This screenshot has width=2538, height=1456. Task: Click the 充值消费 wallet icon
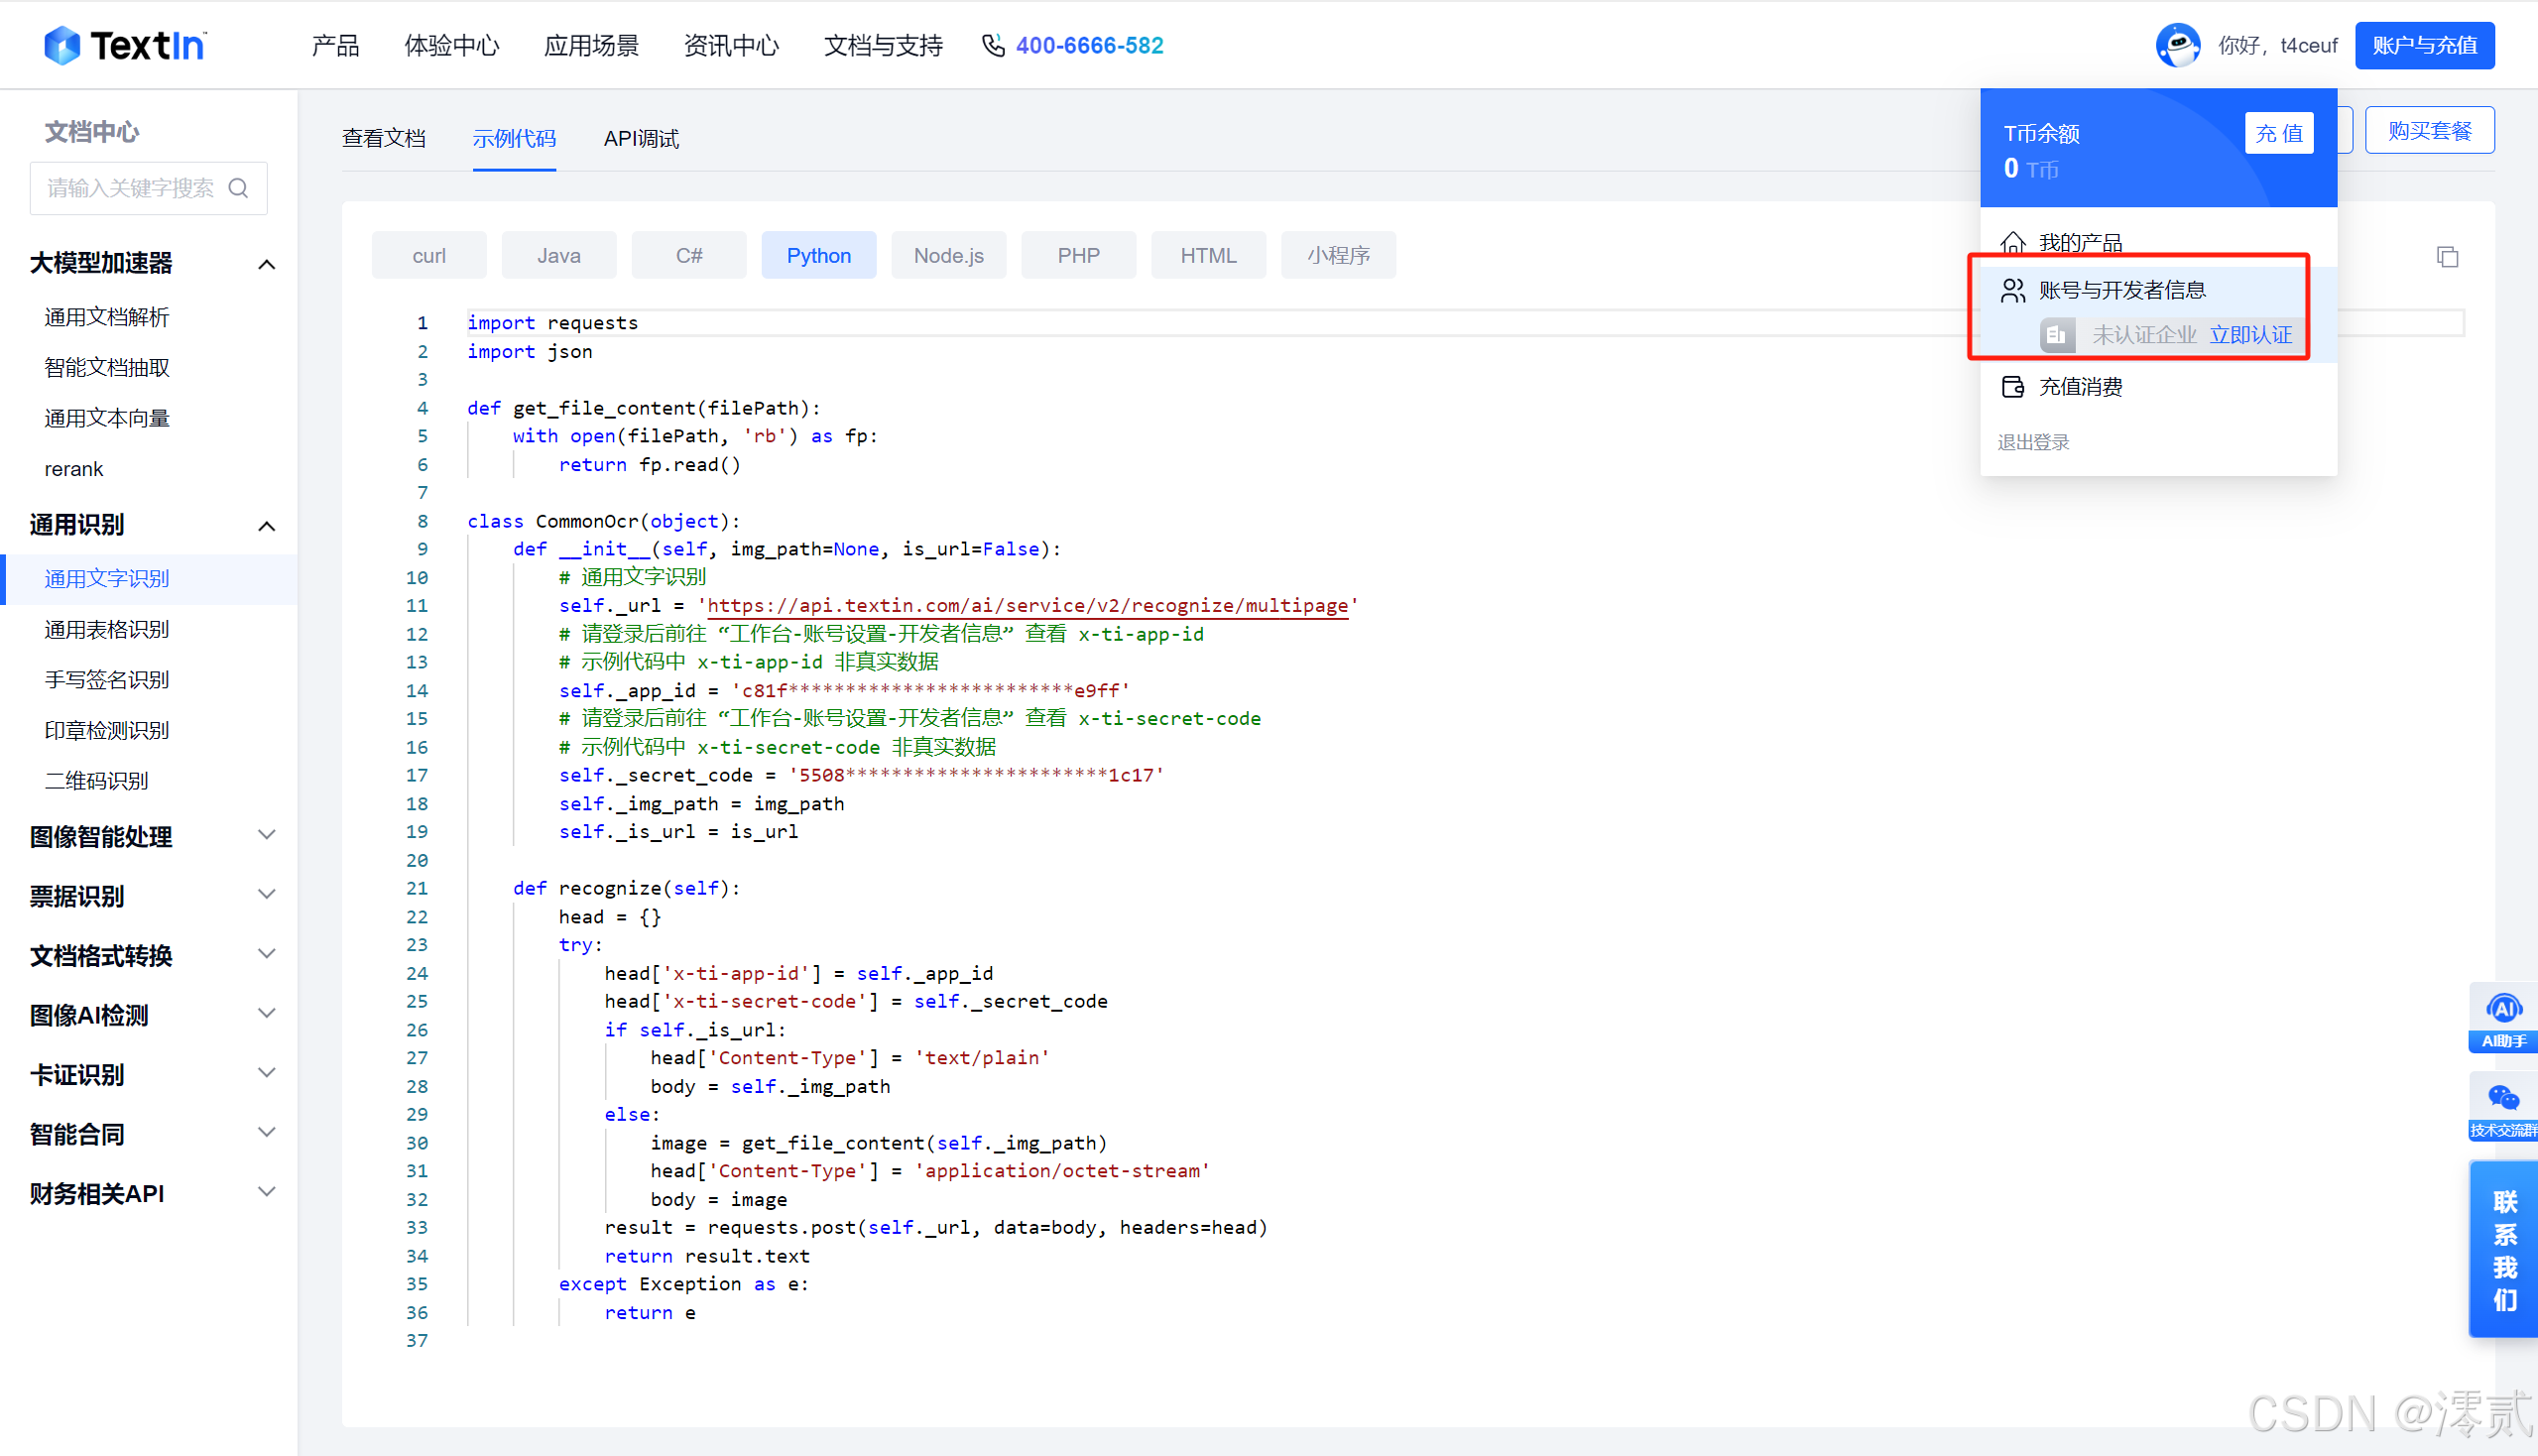coord(2012,387)
